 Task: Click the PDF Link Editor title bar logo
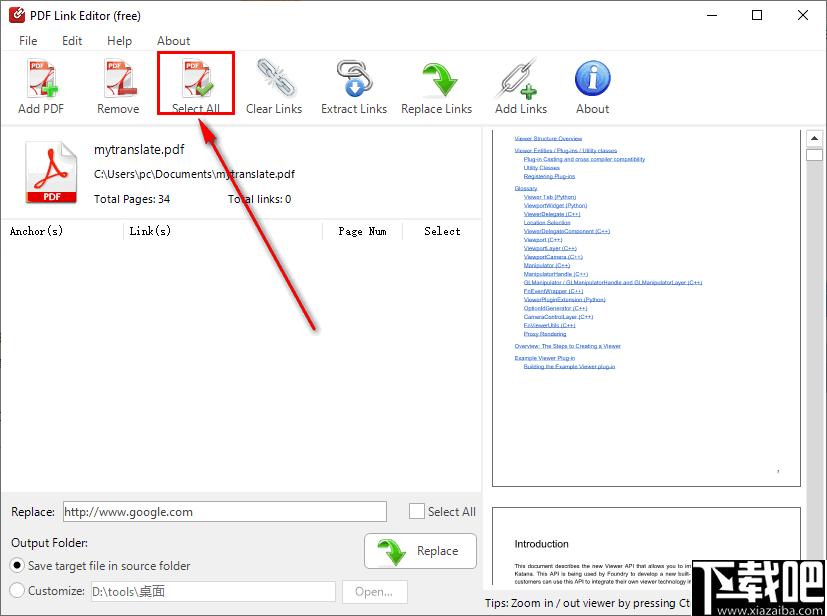tap(17, 15)
